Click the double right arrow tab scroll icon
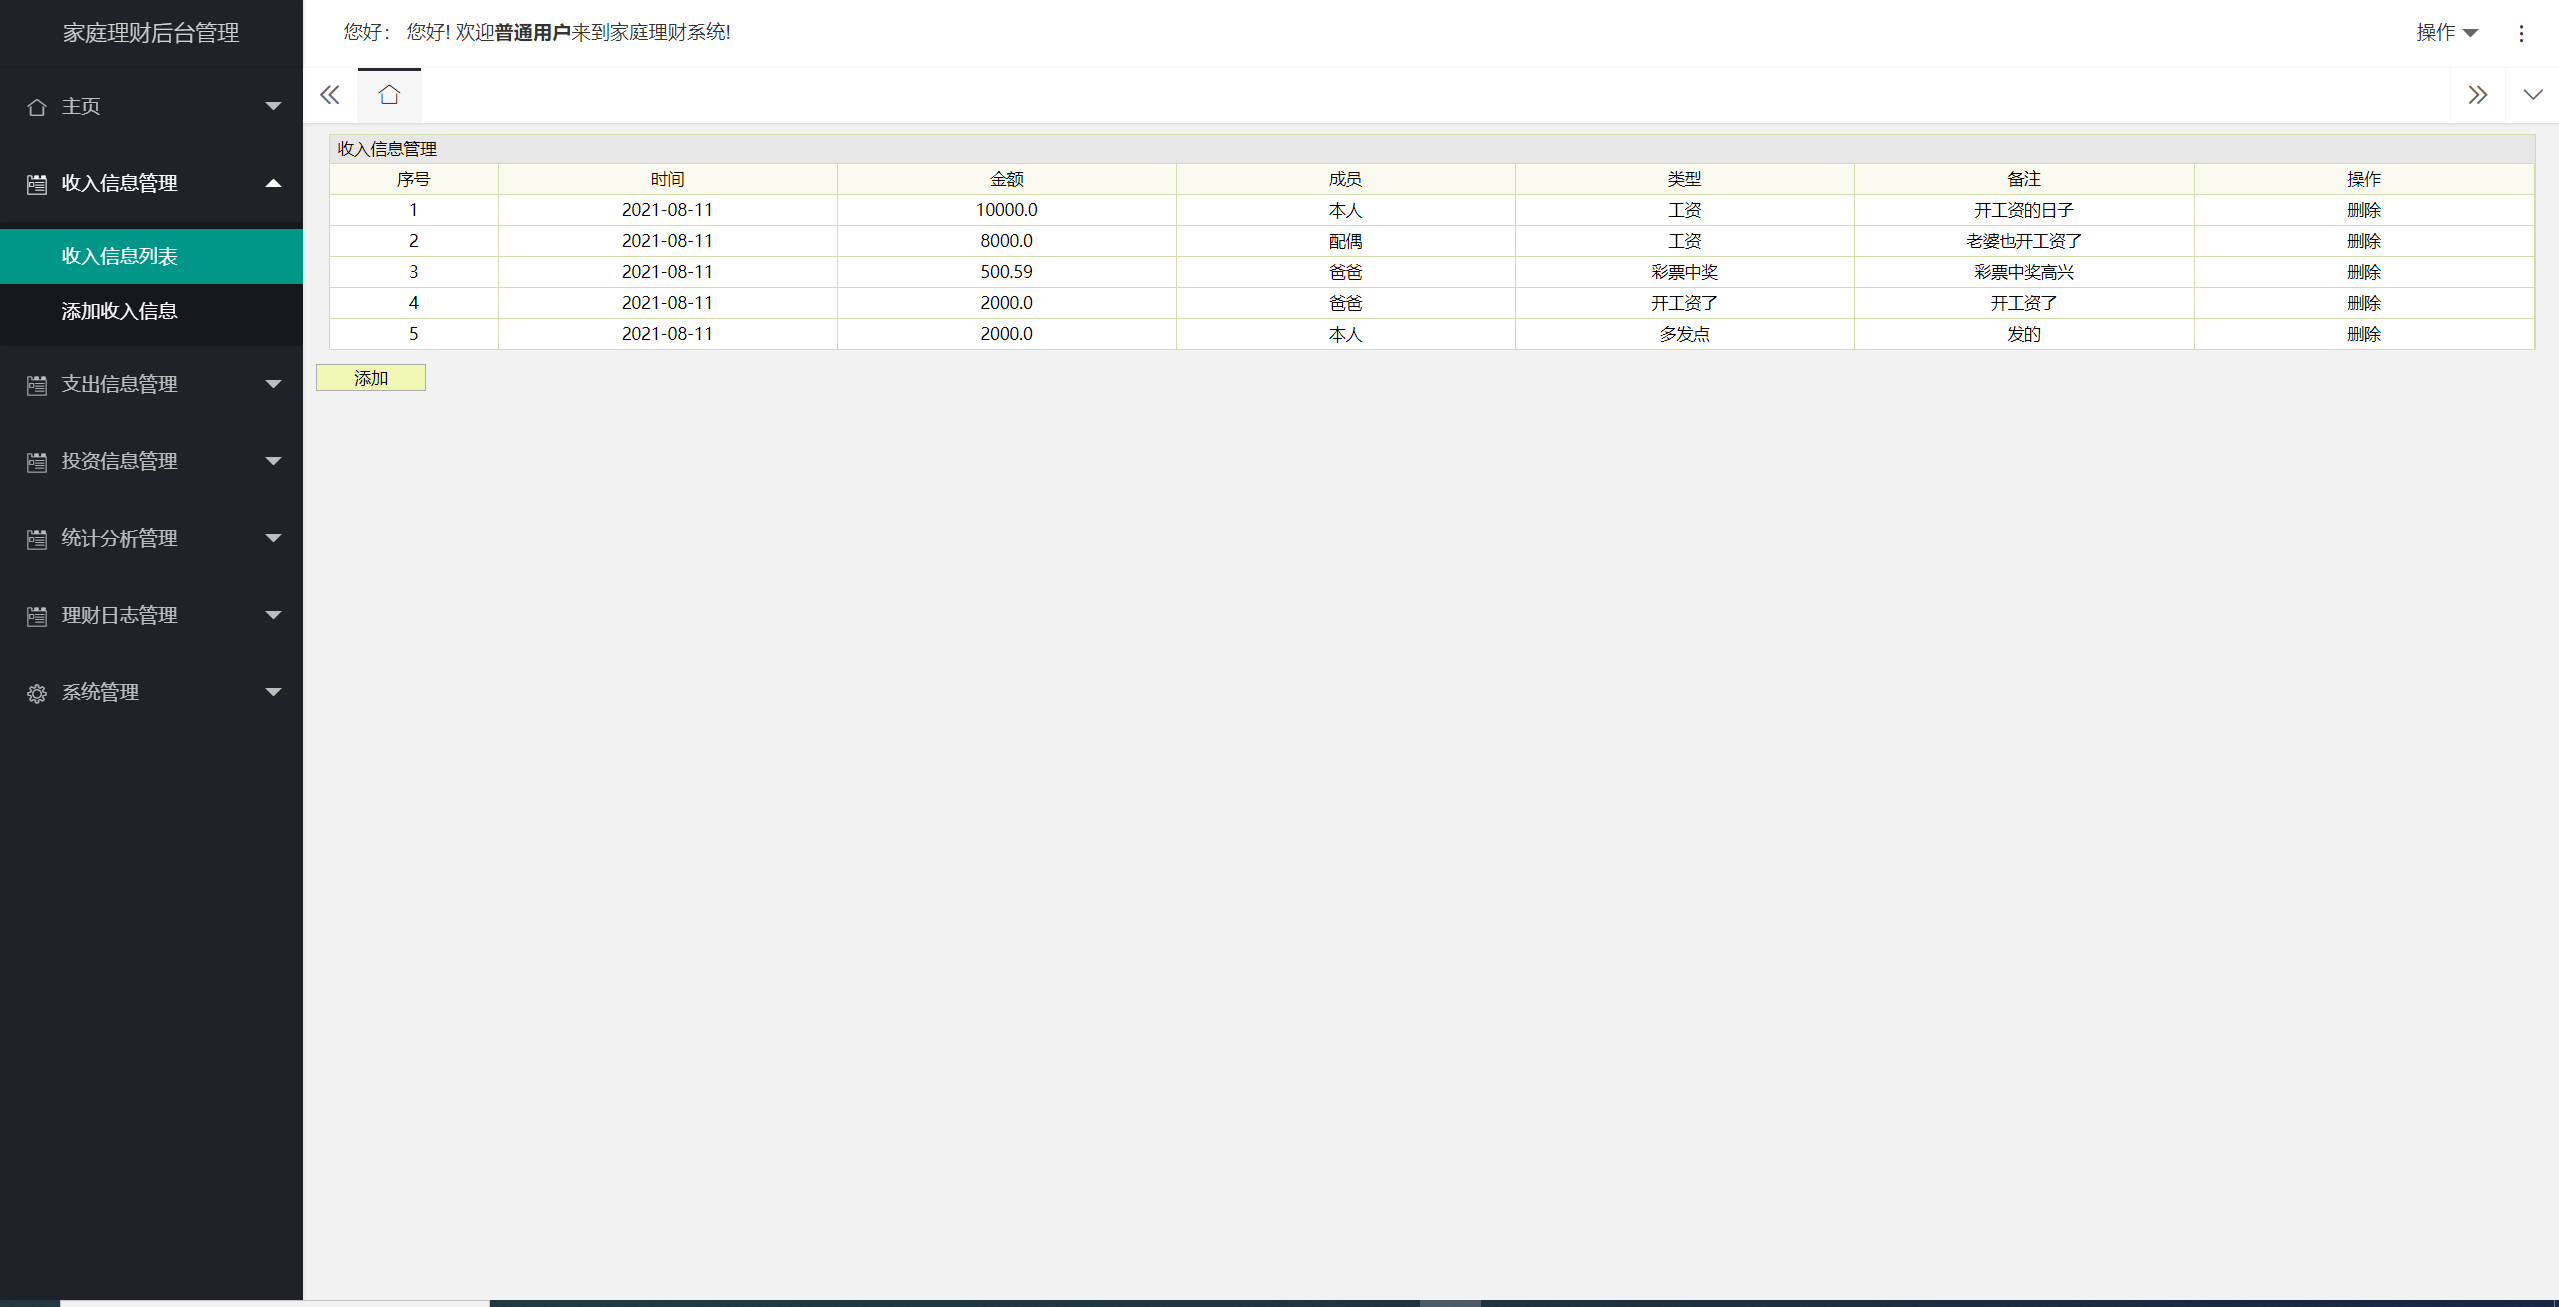Image resolution: width=2559 pixels, height=1307 pixels. [x=2477, y=95]
